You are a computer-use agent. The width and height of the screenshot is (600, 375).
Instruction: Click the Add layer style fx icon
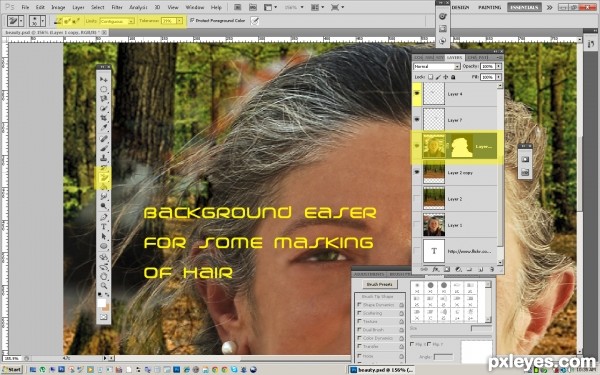pos(435,269)
